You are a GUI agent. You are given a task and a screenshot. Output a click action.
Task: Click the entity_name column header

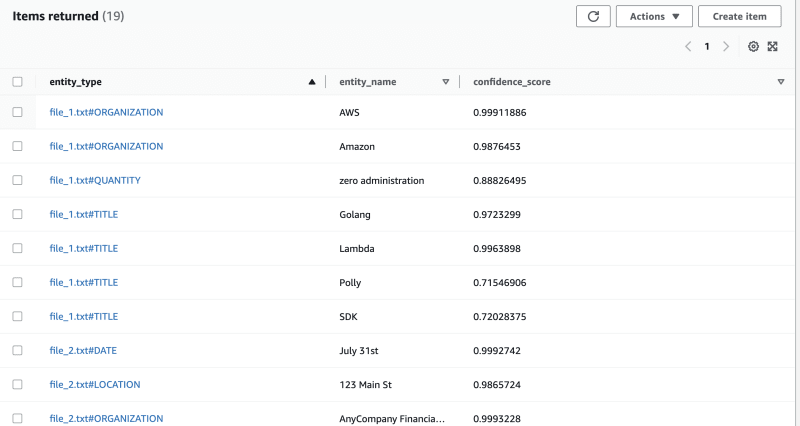[x=368, y=82]
